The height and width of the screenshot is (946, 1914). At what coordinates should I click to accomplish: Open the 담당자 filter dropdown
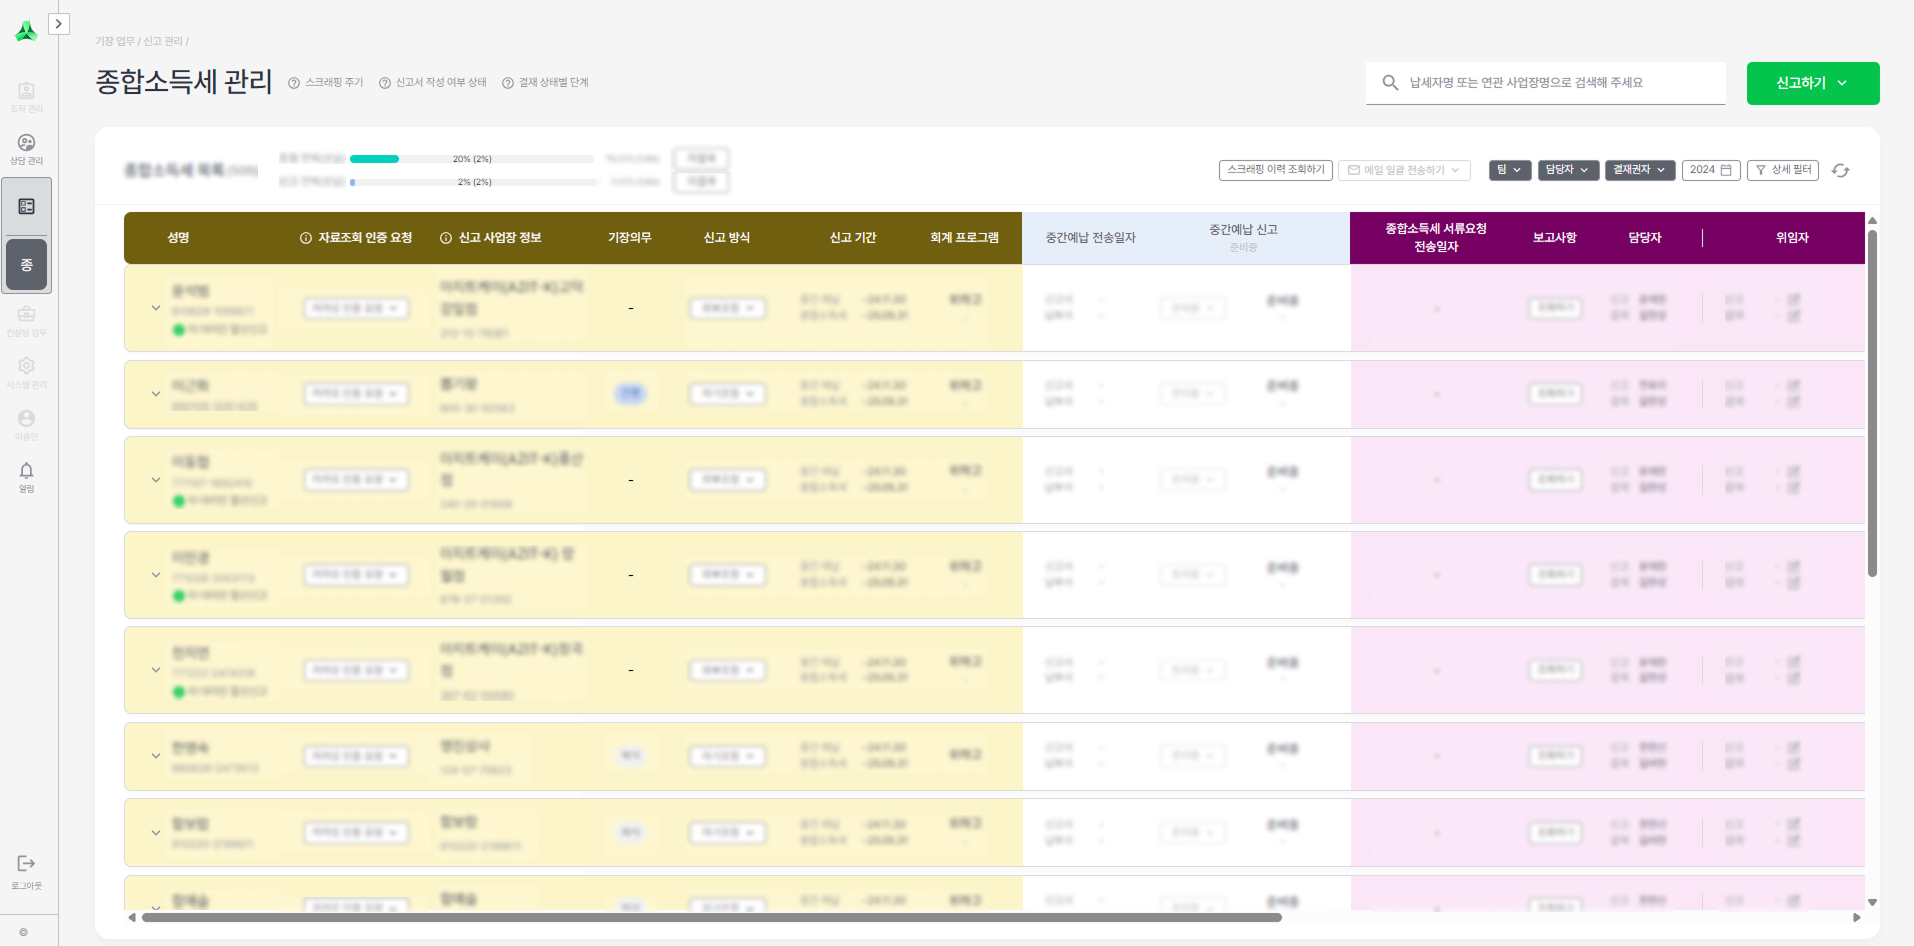click(1567, 170)
